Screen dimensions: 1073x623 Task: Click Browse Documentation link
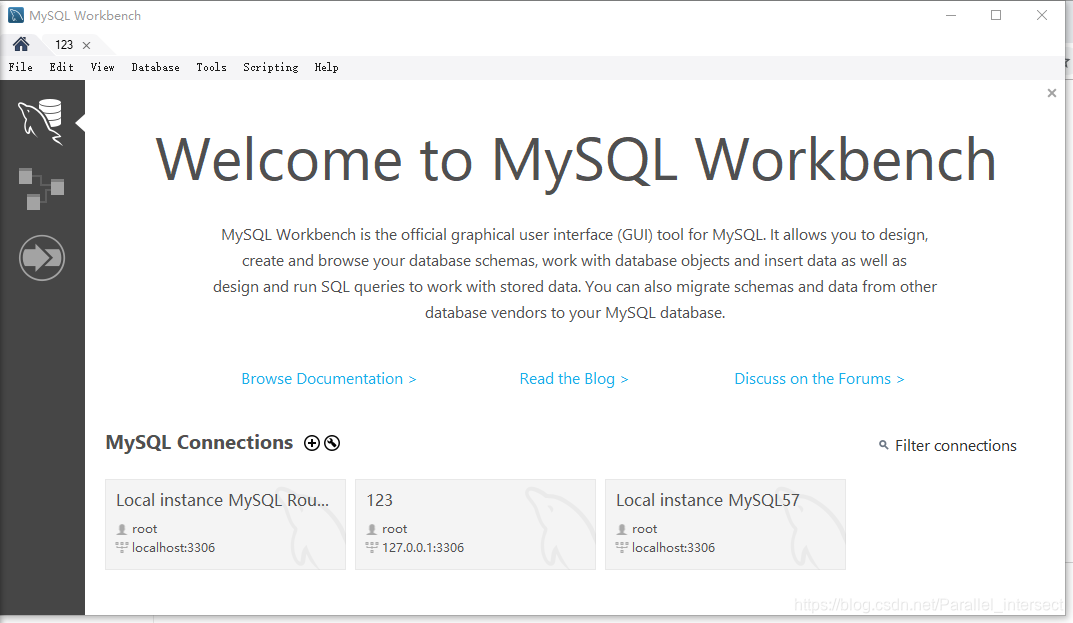click(x=328, y=379)
